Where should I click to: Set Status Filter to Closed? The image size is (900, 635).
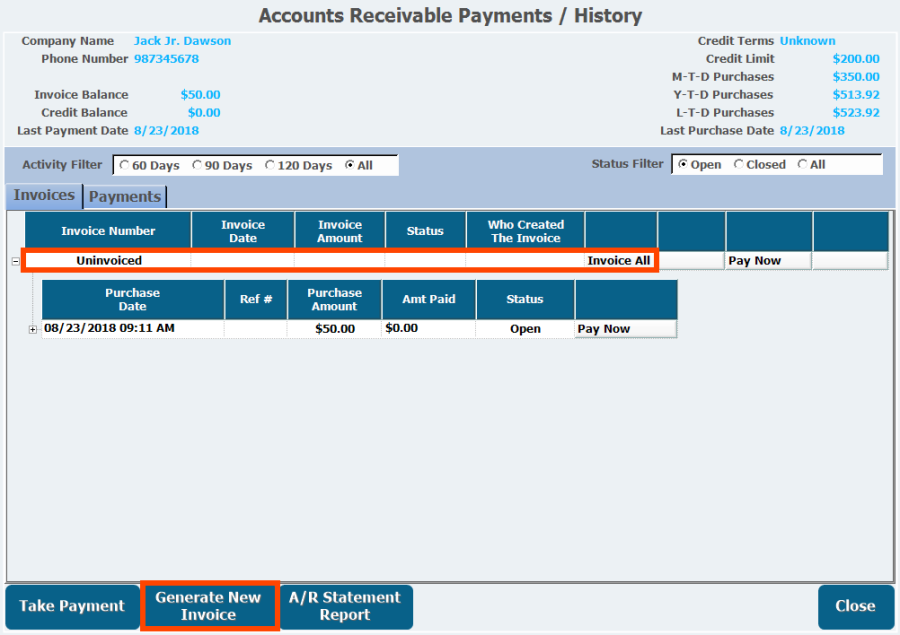tap(739, 164)
